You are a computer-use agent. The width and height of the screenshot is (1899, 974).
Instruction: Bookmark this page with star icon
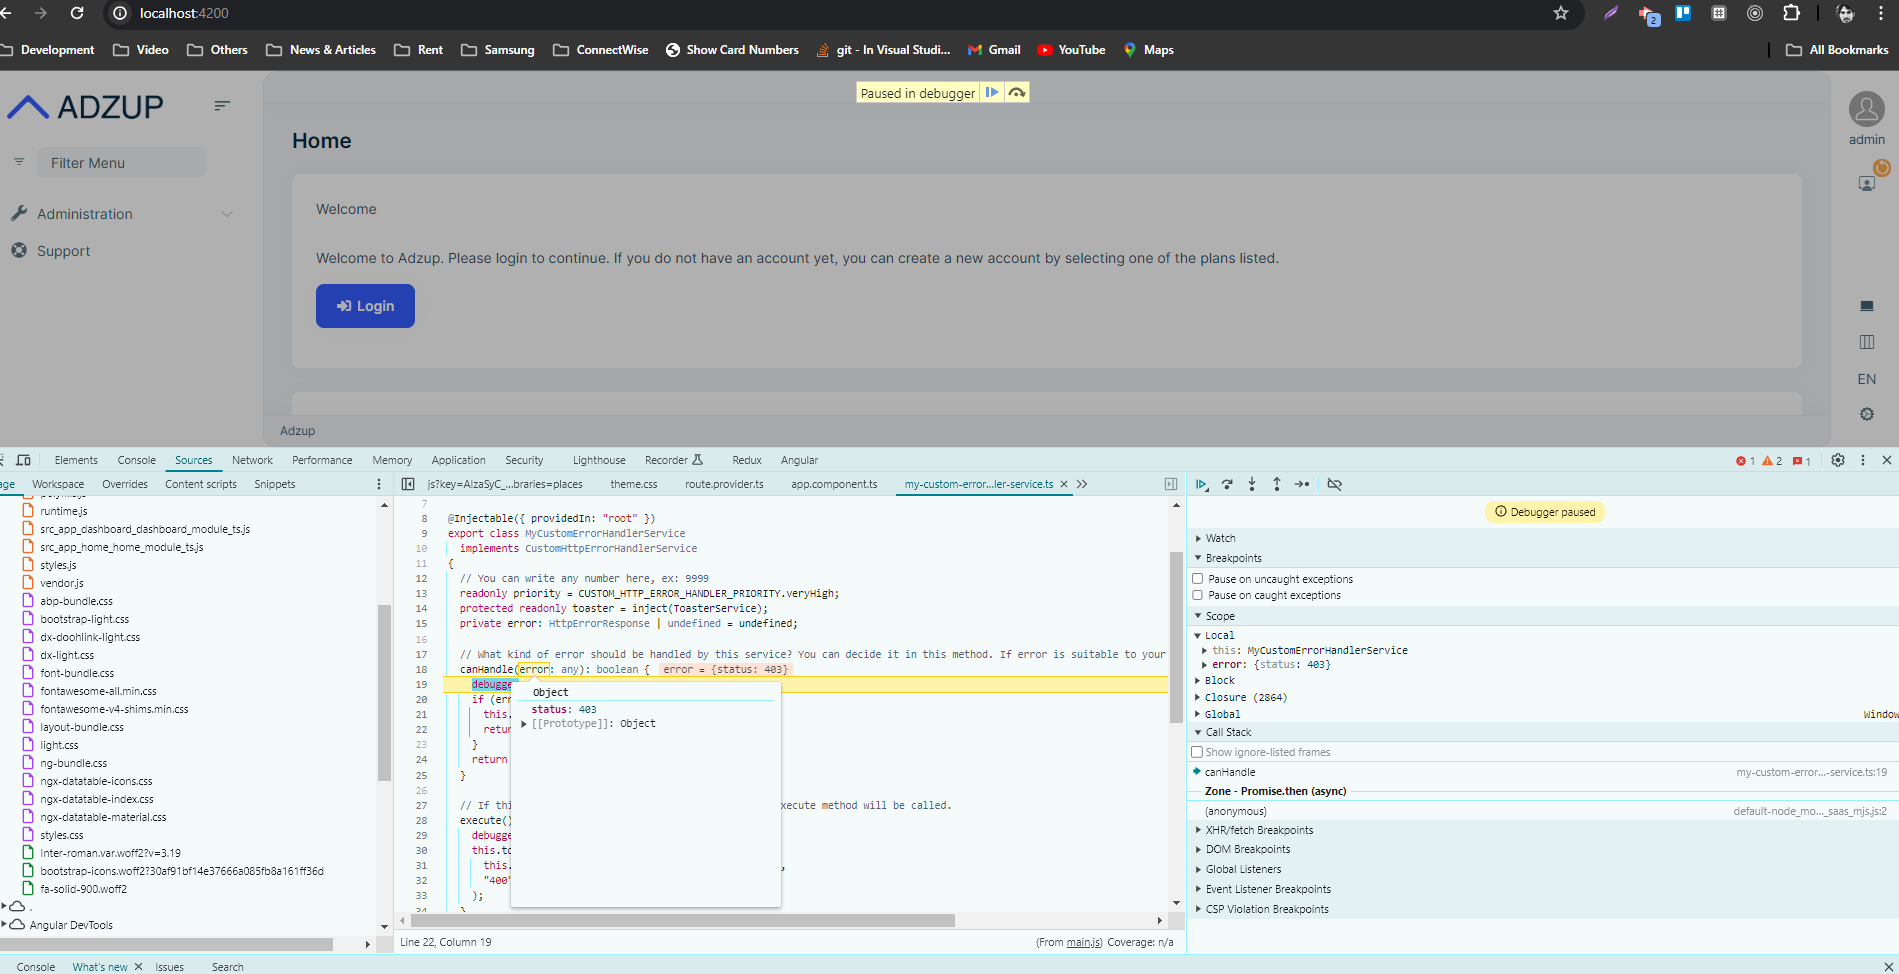[1561, 13]
